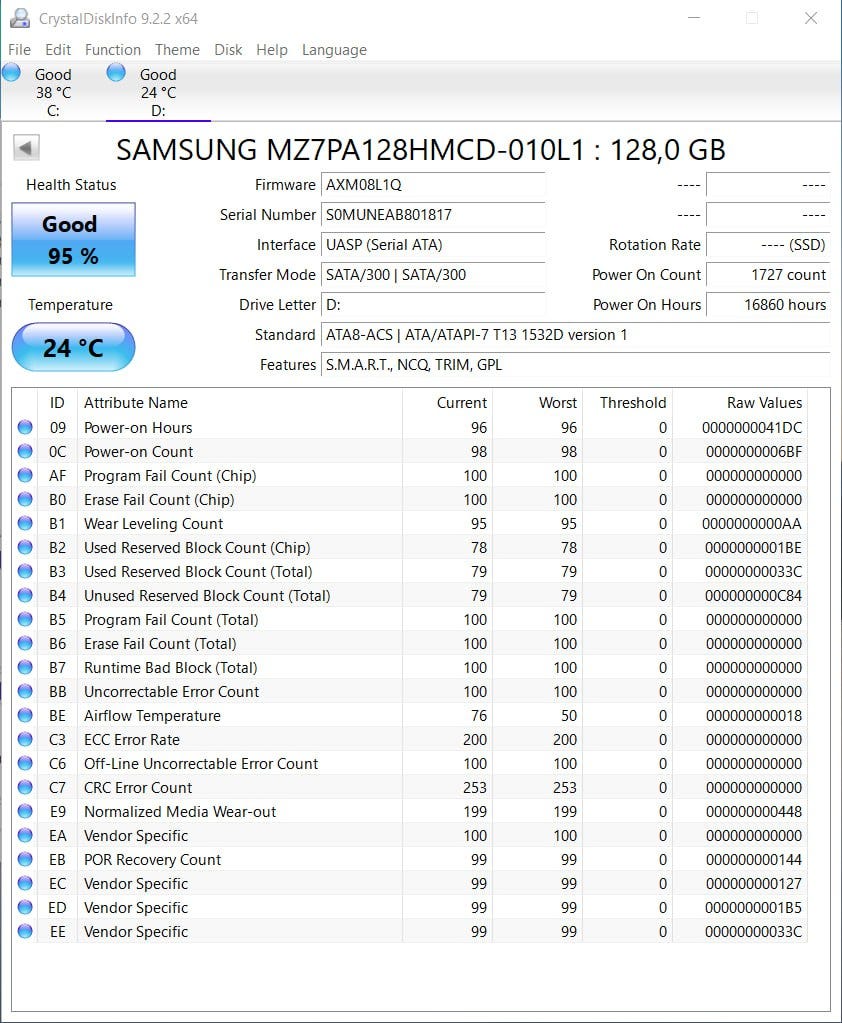This screenshot has width=842, height=1023.
Task: Open the Help menu
Action: (x=271, y=50)
